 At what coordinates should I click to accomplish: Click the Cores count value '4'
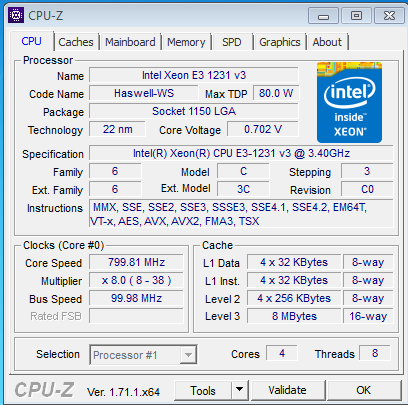tap(282, 353)
